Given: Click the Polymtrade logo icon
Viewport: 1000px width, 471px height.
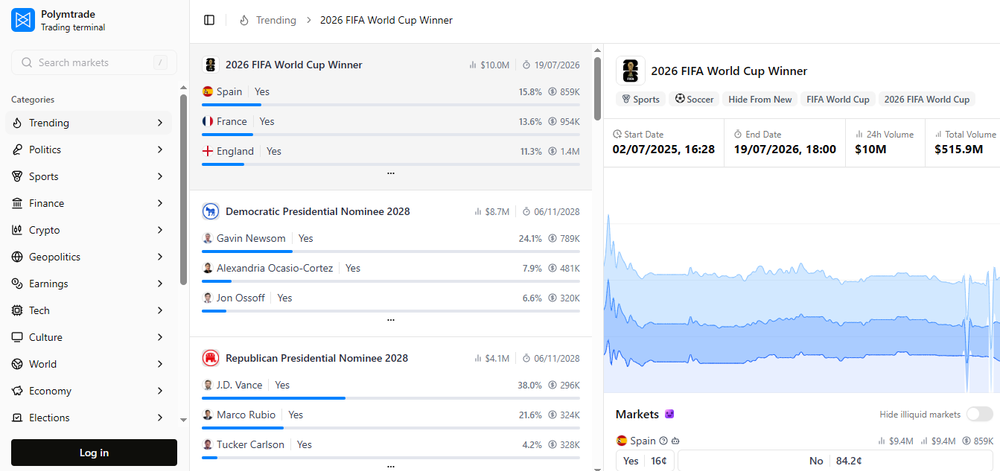Looking at the screenshot, I should 23,20.
